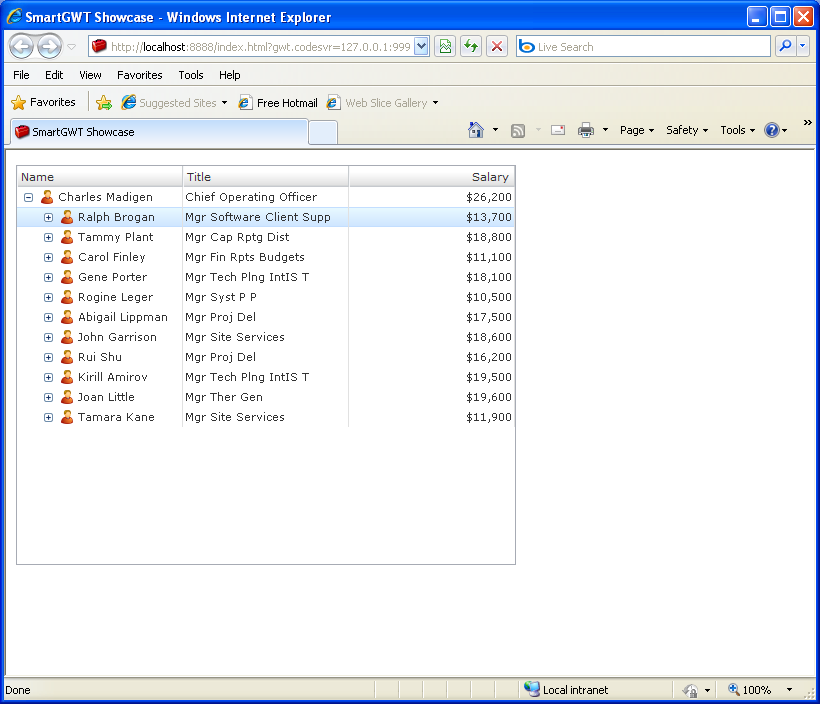The height and width of the screenshot is (704, 820).
Task: Expand the command bar overflow chevron
Action: (807, 122)
